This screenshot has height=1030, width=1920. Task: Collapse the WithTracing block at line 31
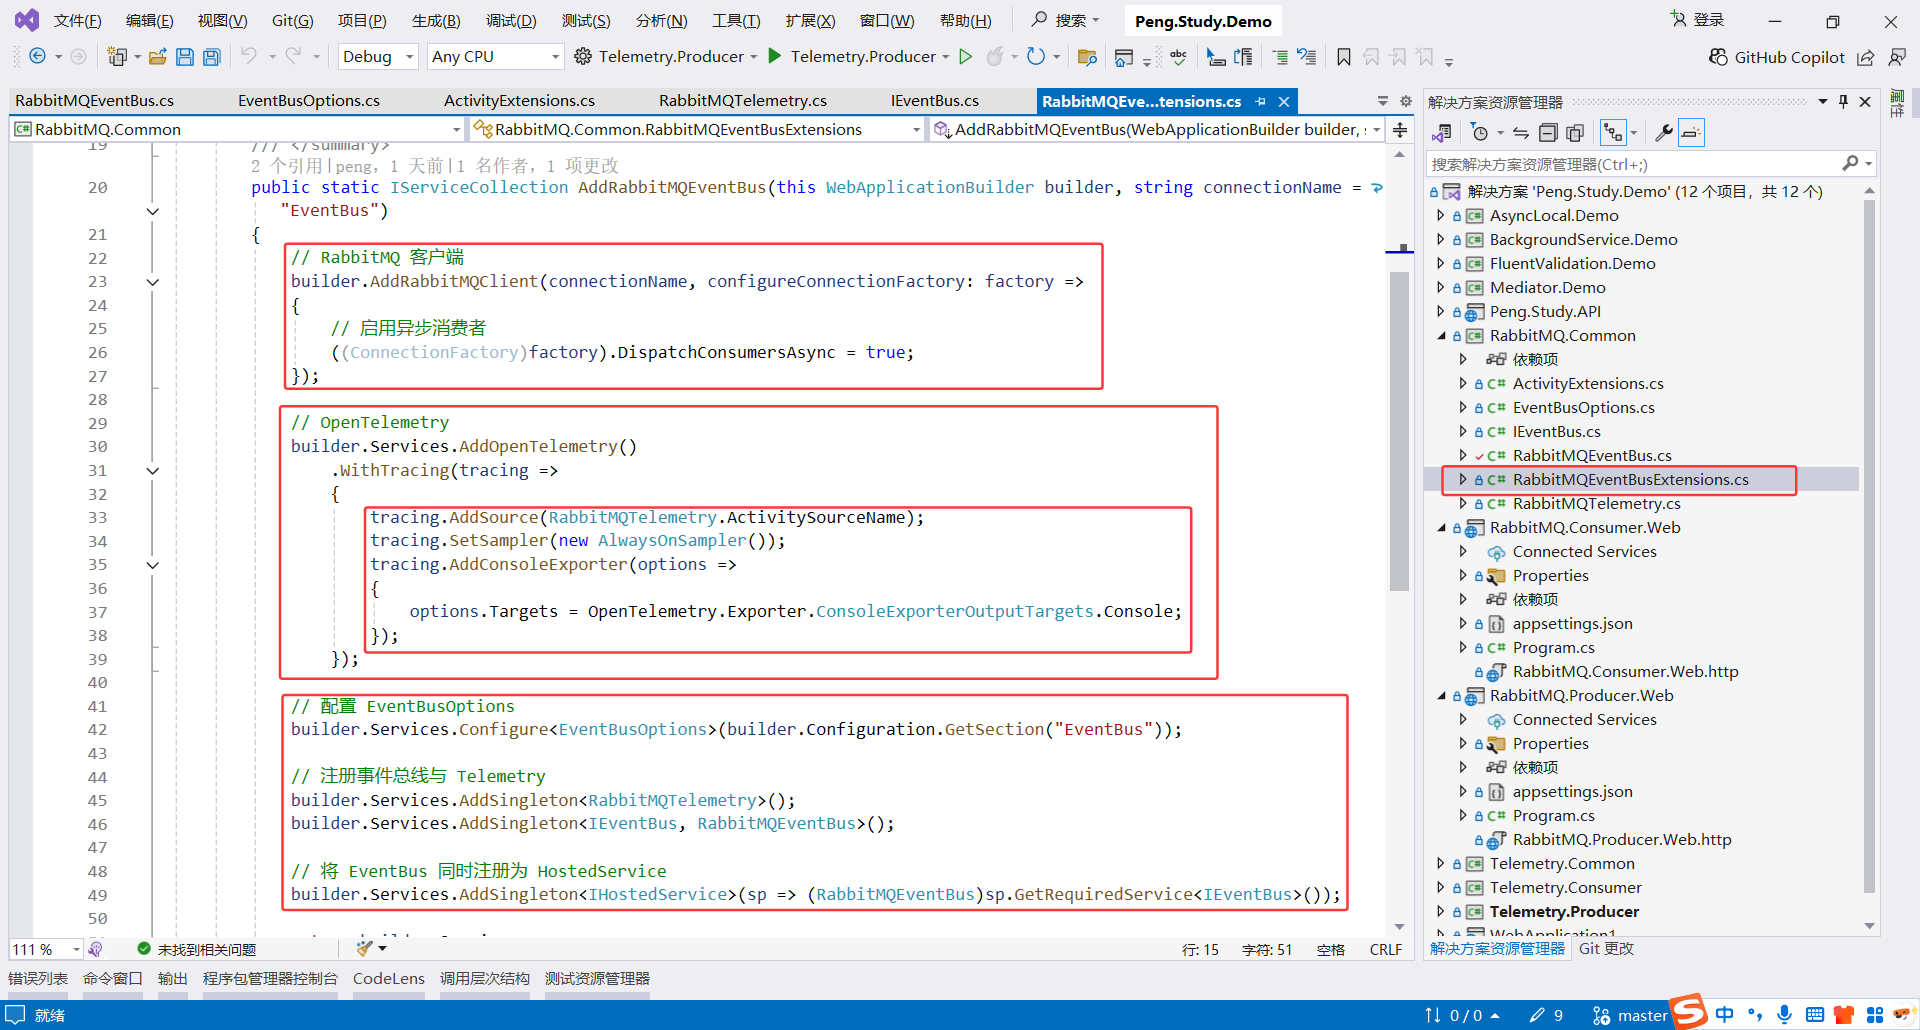153,471
